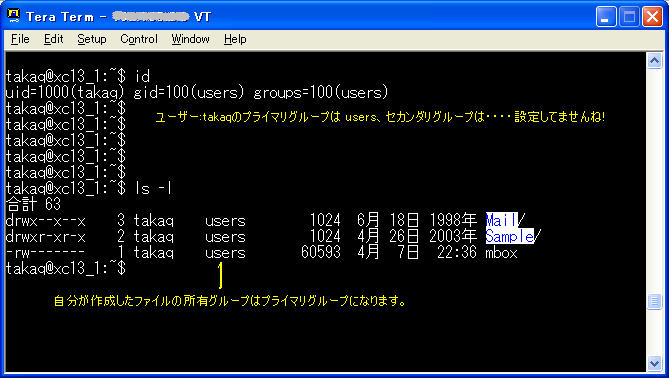
Task: Click the -rw------- permissions text
Action: 46,253
